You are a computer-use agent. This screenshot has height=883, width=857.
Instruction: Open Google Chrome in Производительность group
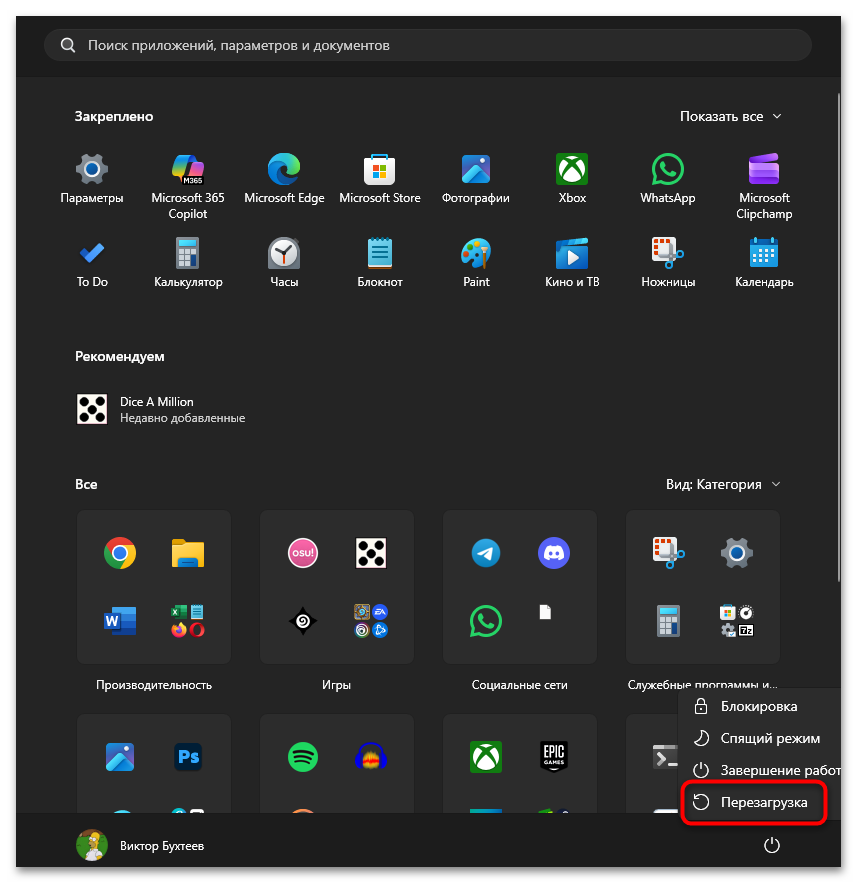coord(120,553)
